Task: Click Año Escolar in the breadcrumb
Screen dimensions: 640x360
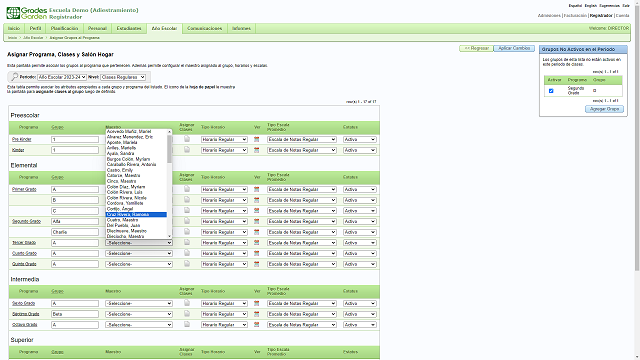Action: tap(33, 38)
